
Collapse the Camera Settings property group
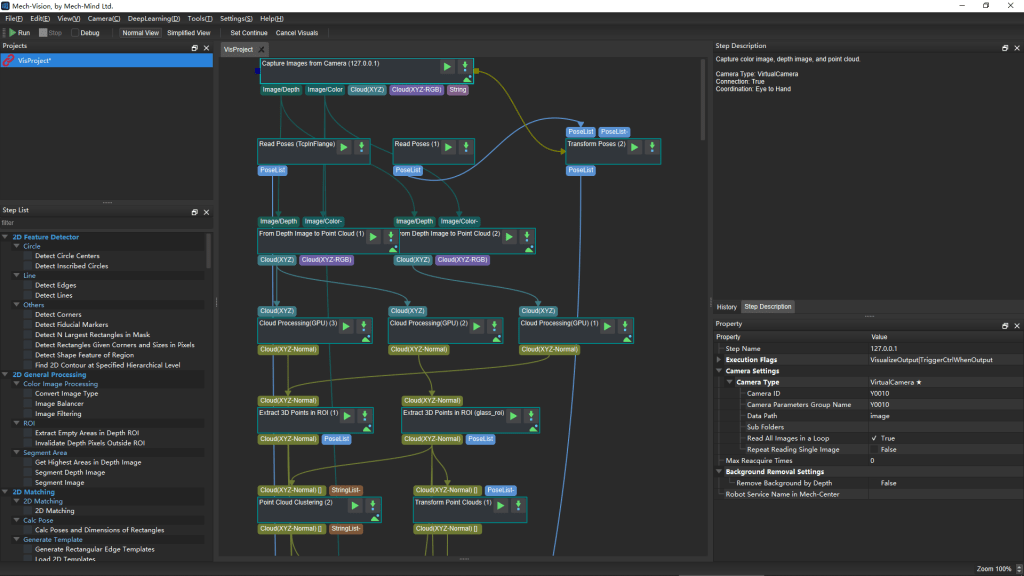(720, 371)
